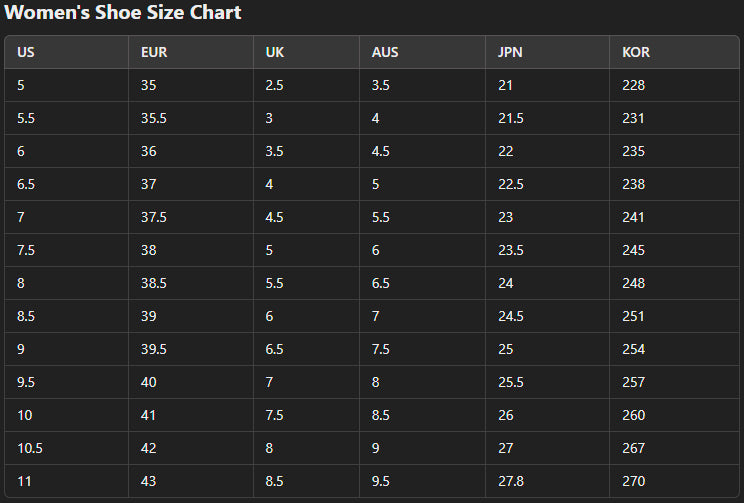Select the KOR 254 cell
Image resolution: width=744 pixels, height=503 pixels.
[x=633, y=349]
